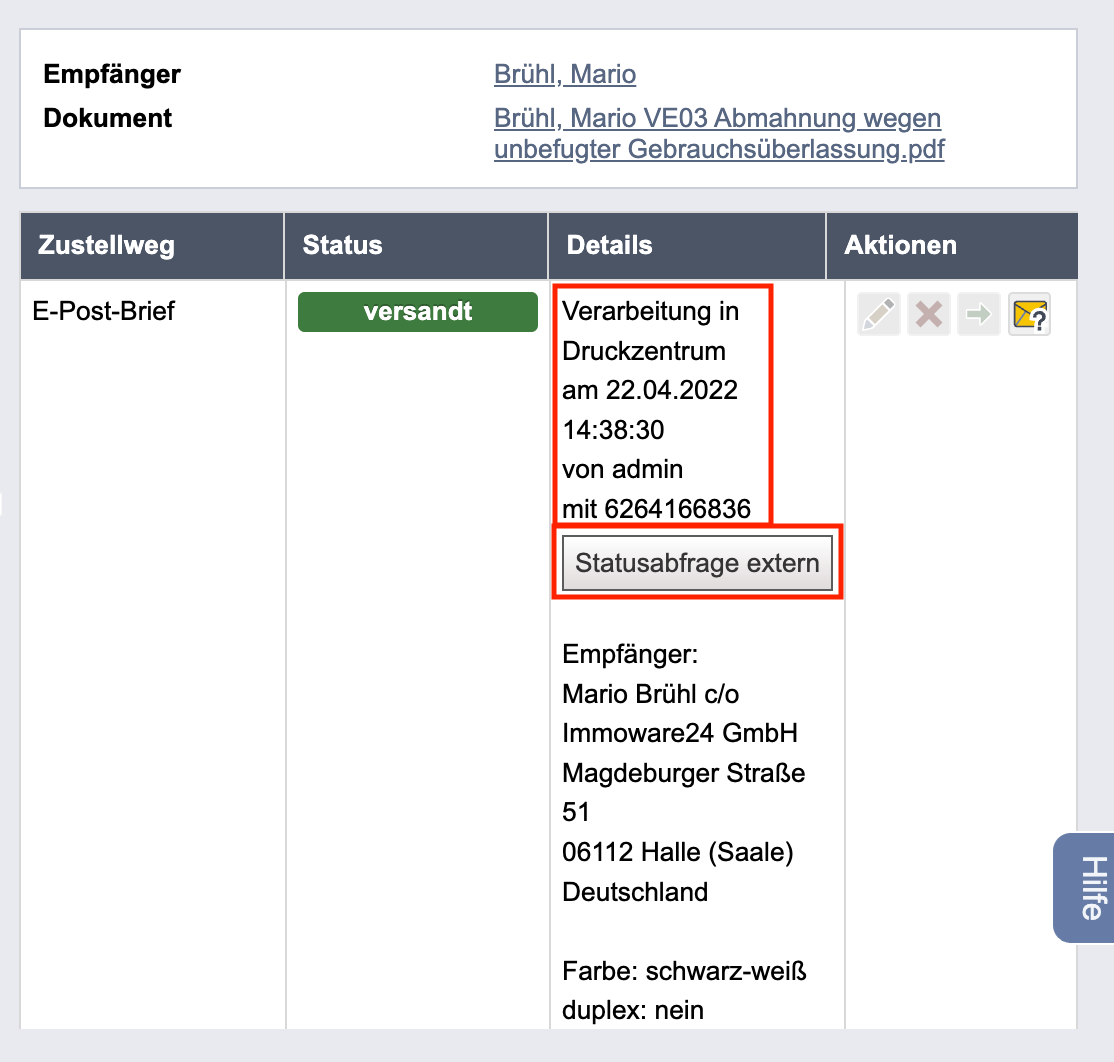Click the bold Dokument label
The width and height of the screenshot is (1114, 1062).
pos(107,118)
